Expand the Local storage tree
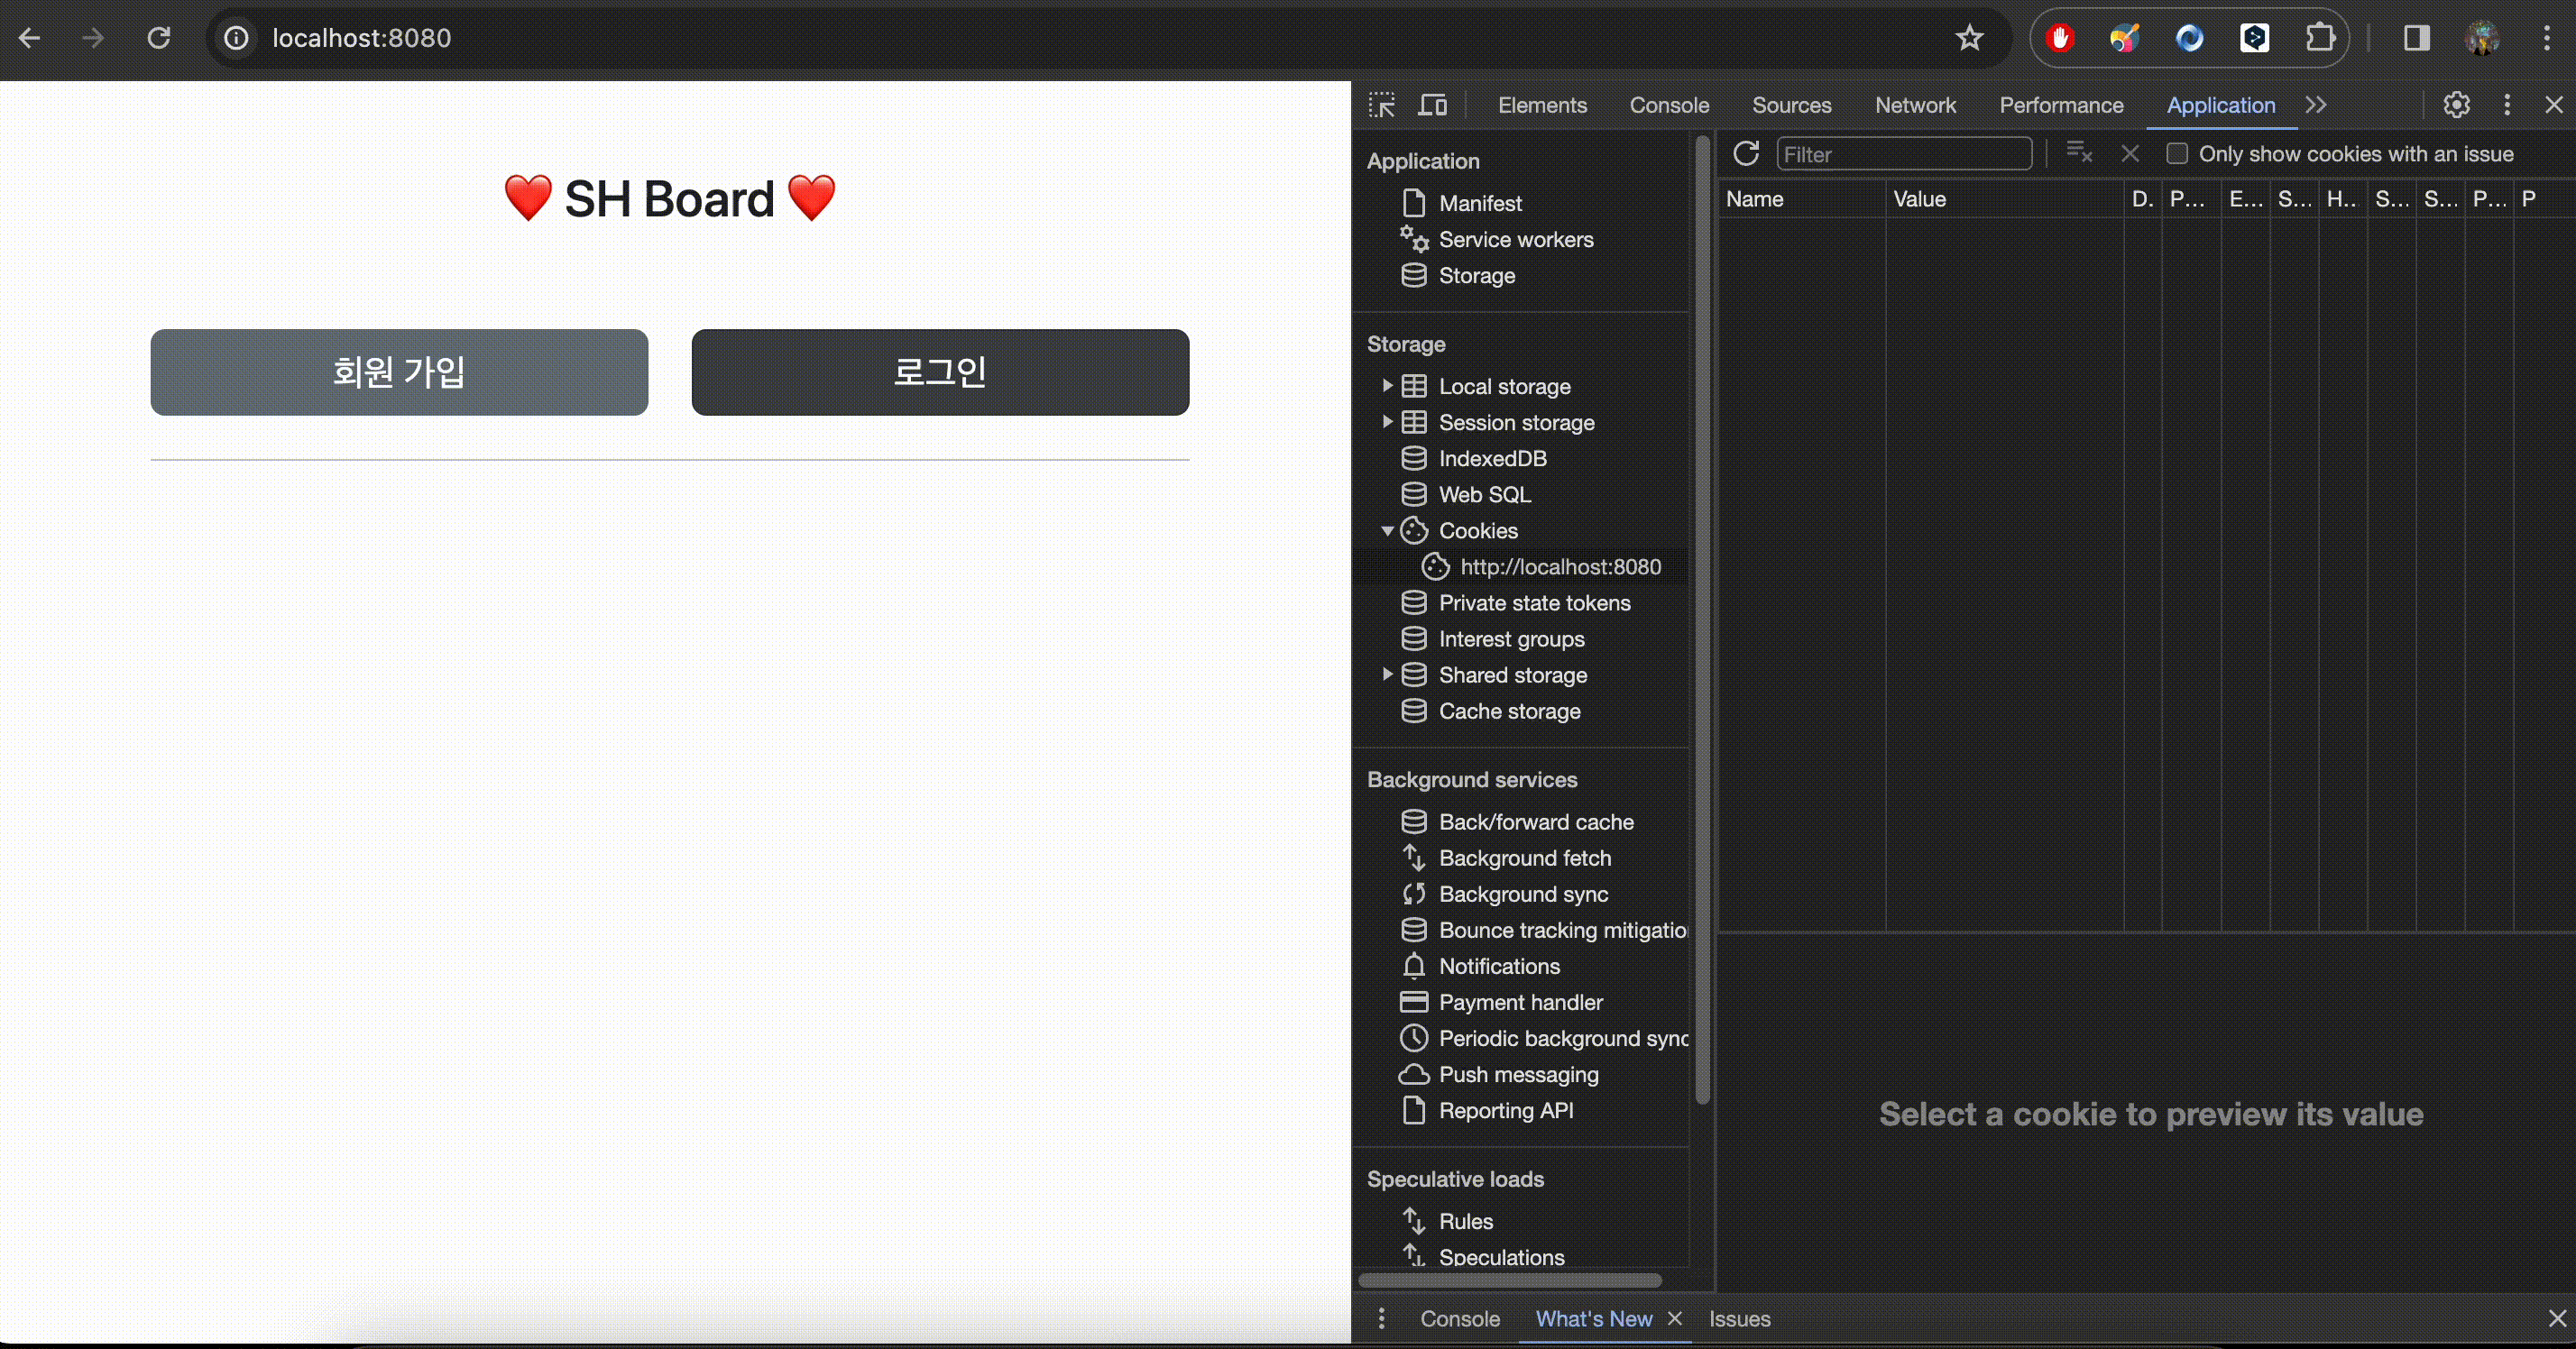 coord(1387,386)
